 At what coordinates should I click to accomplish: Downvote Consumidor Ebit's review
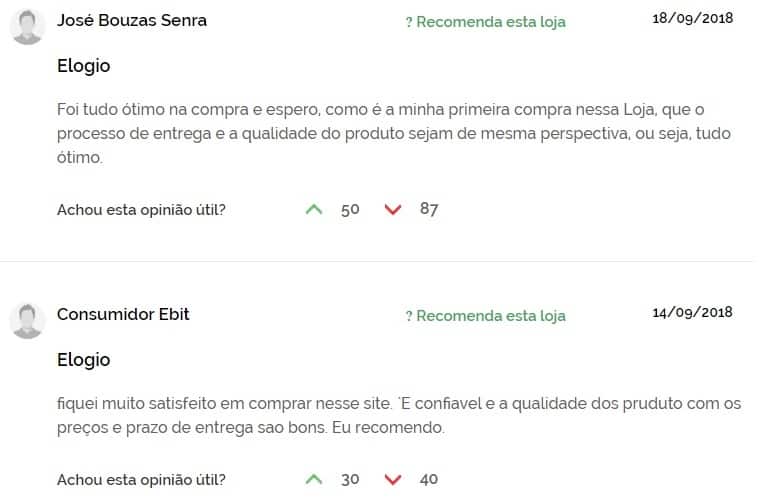tap(392, 479)
